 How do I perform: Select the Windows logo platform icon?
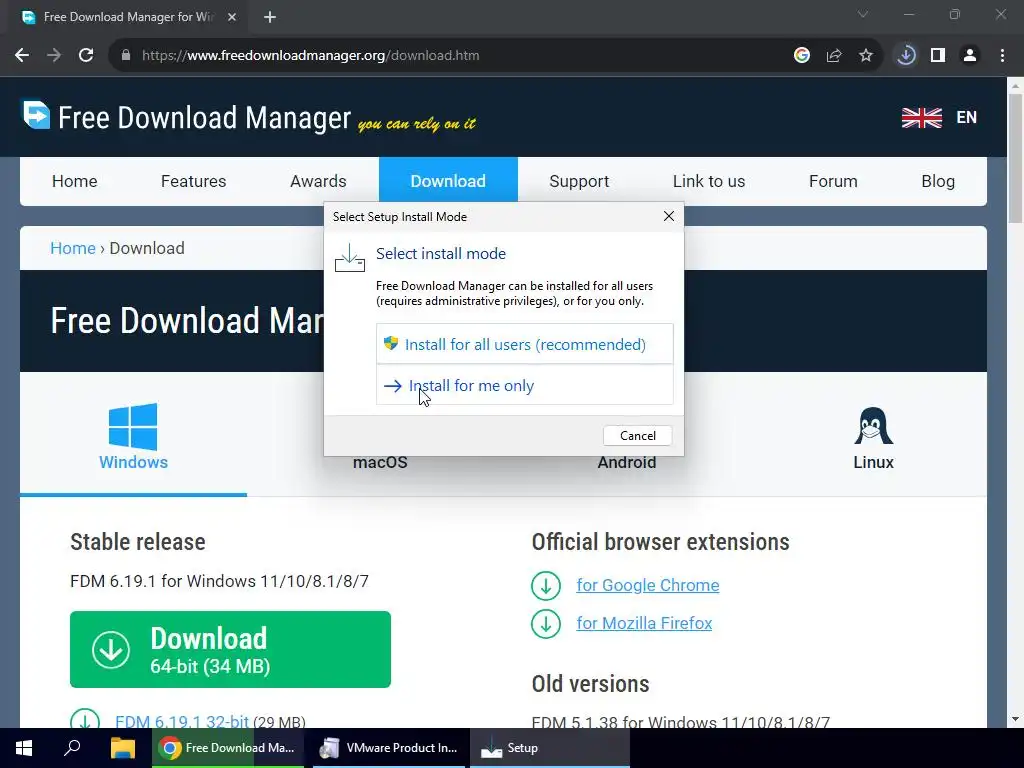point(133,426)
